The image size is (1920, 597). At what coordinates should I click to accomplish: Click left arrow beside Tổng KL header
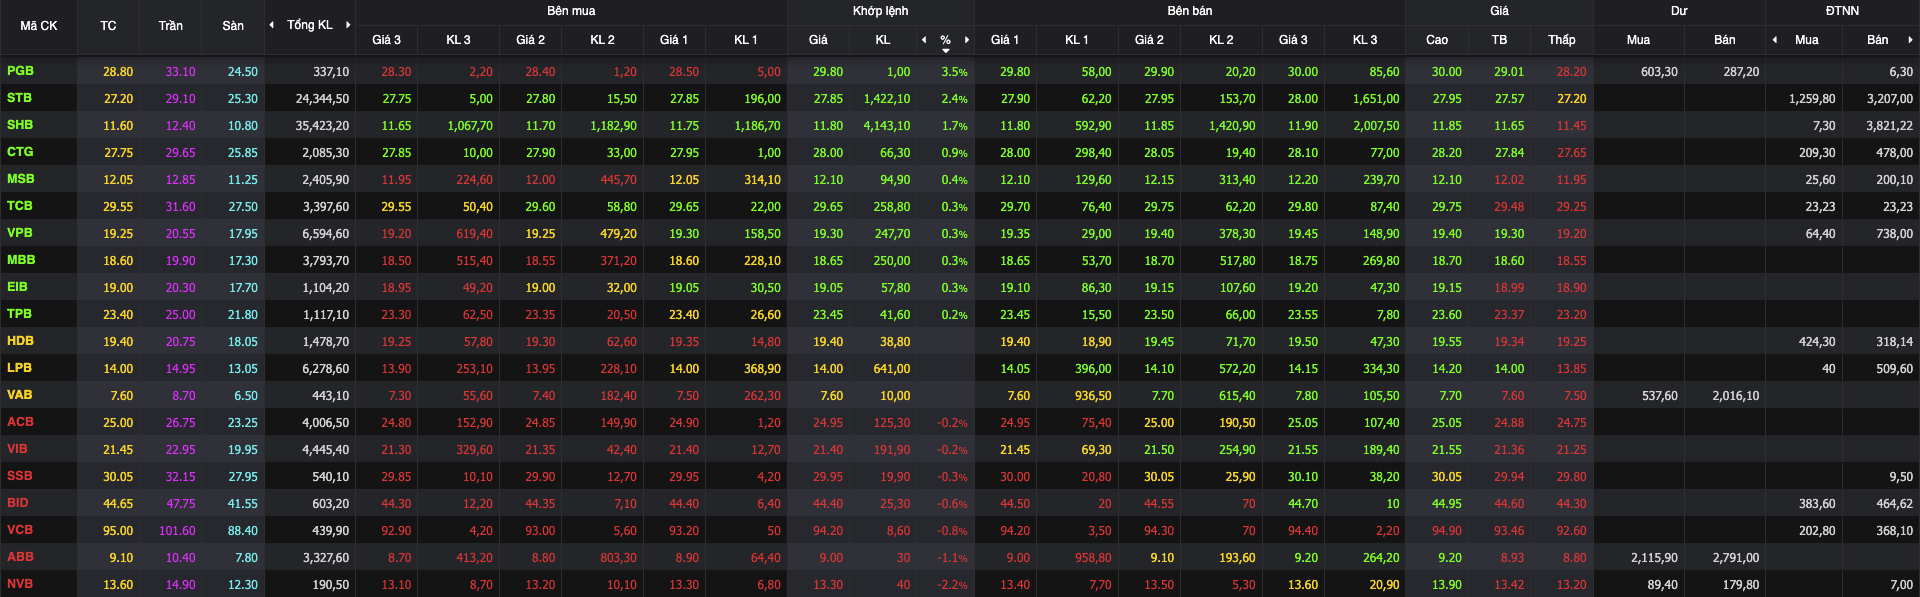272,25
